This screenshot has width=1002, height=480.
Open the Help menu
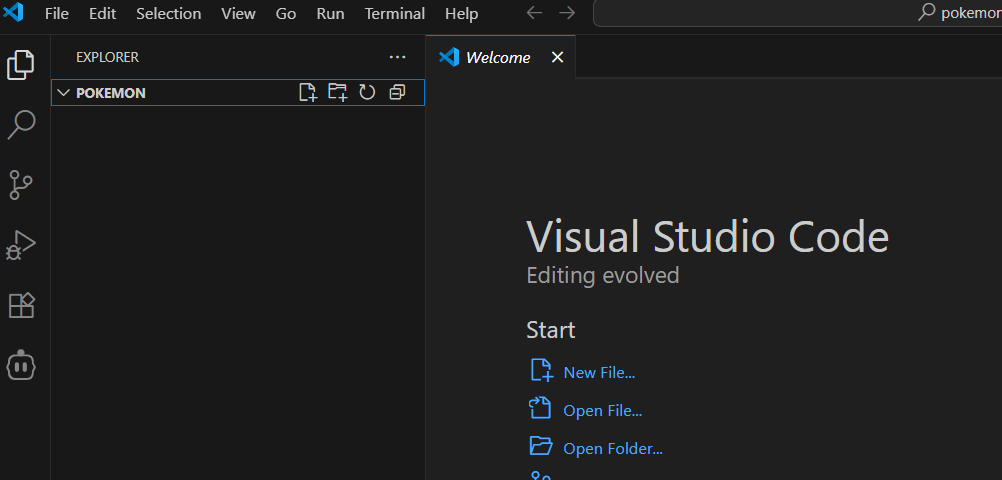pyautogui.click(x=461, y=13)
